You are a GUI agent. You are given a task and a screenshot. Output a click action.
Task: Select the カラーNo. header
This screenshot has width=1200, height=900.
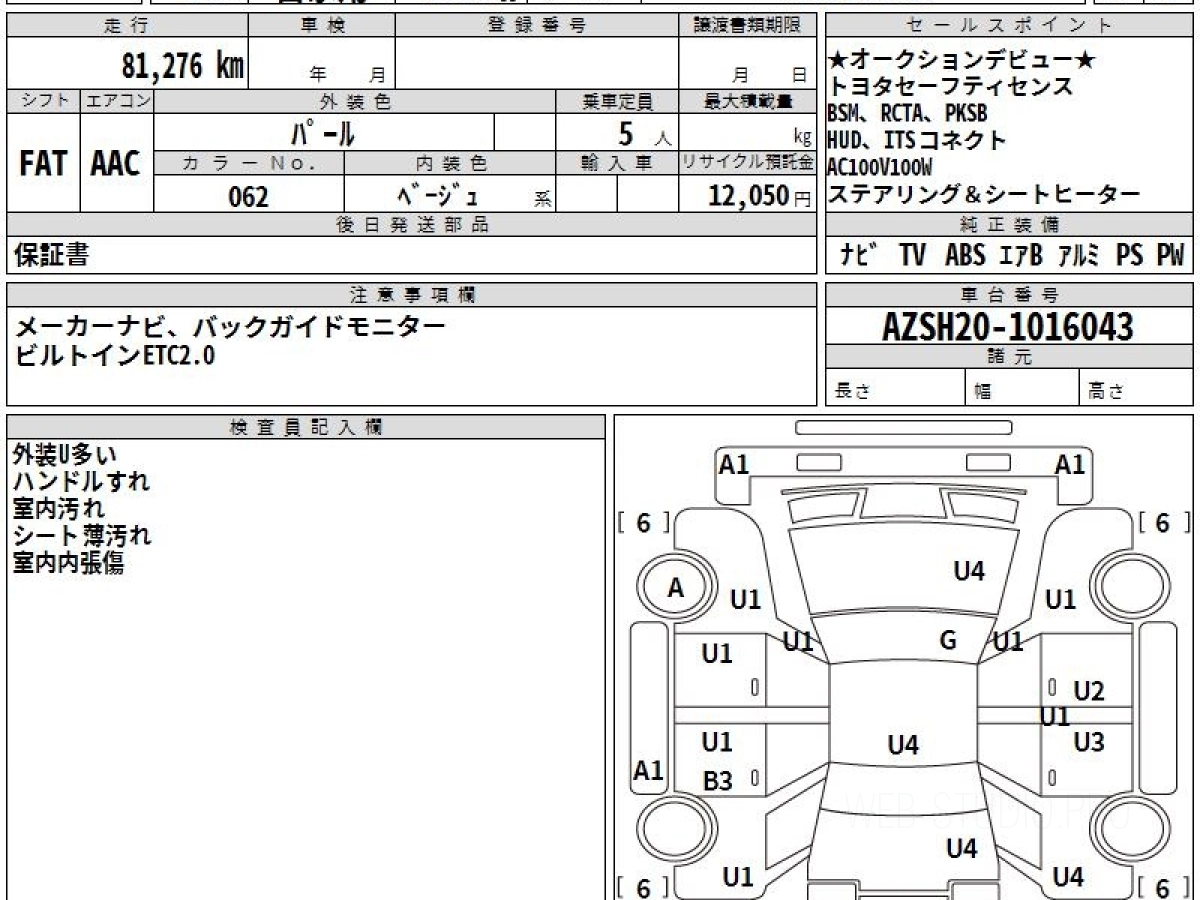click(249, 163)
